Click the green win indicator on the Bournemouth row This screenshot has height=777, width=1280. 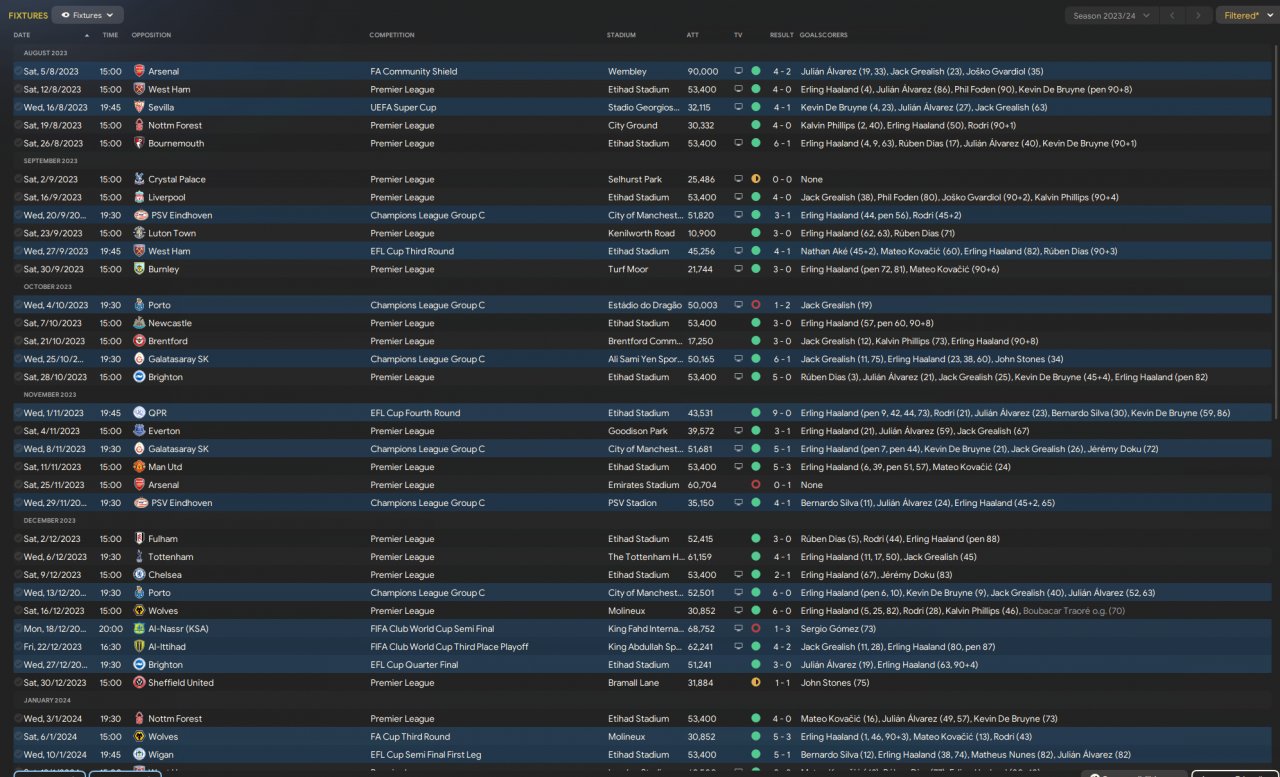click(x=756, y=144)
